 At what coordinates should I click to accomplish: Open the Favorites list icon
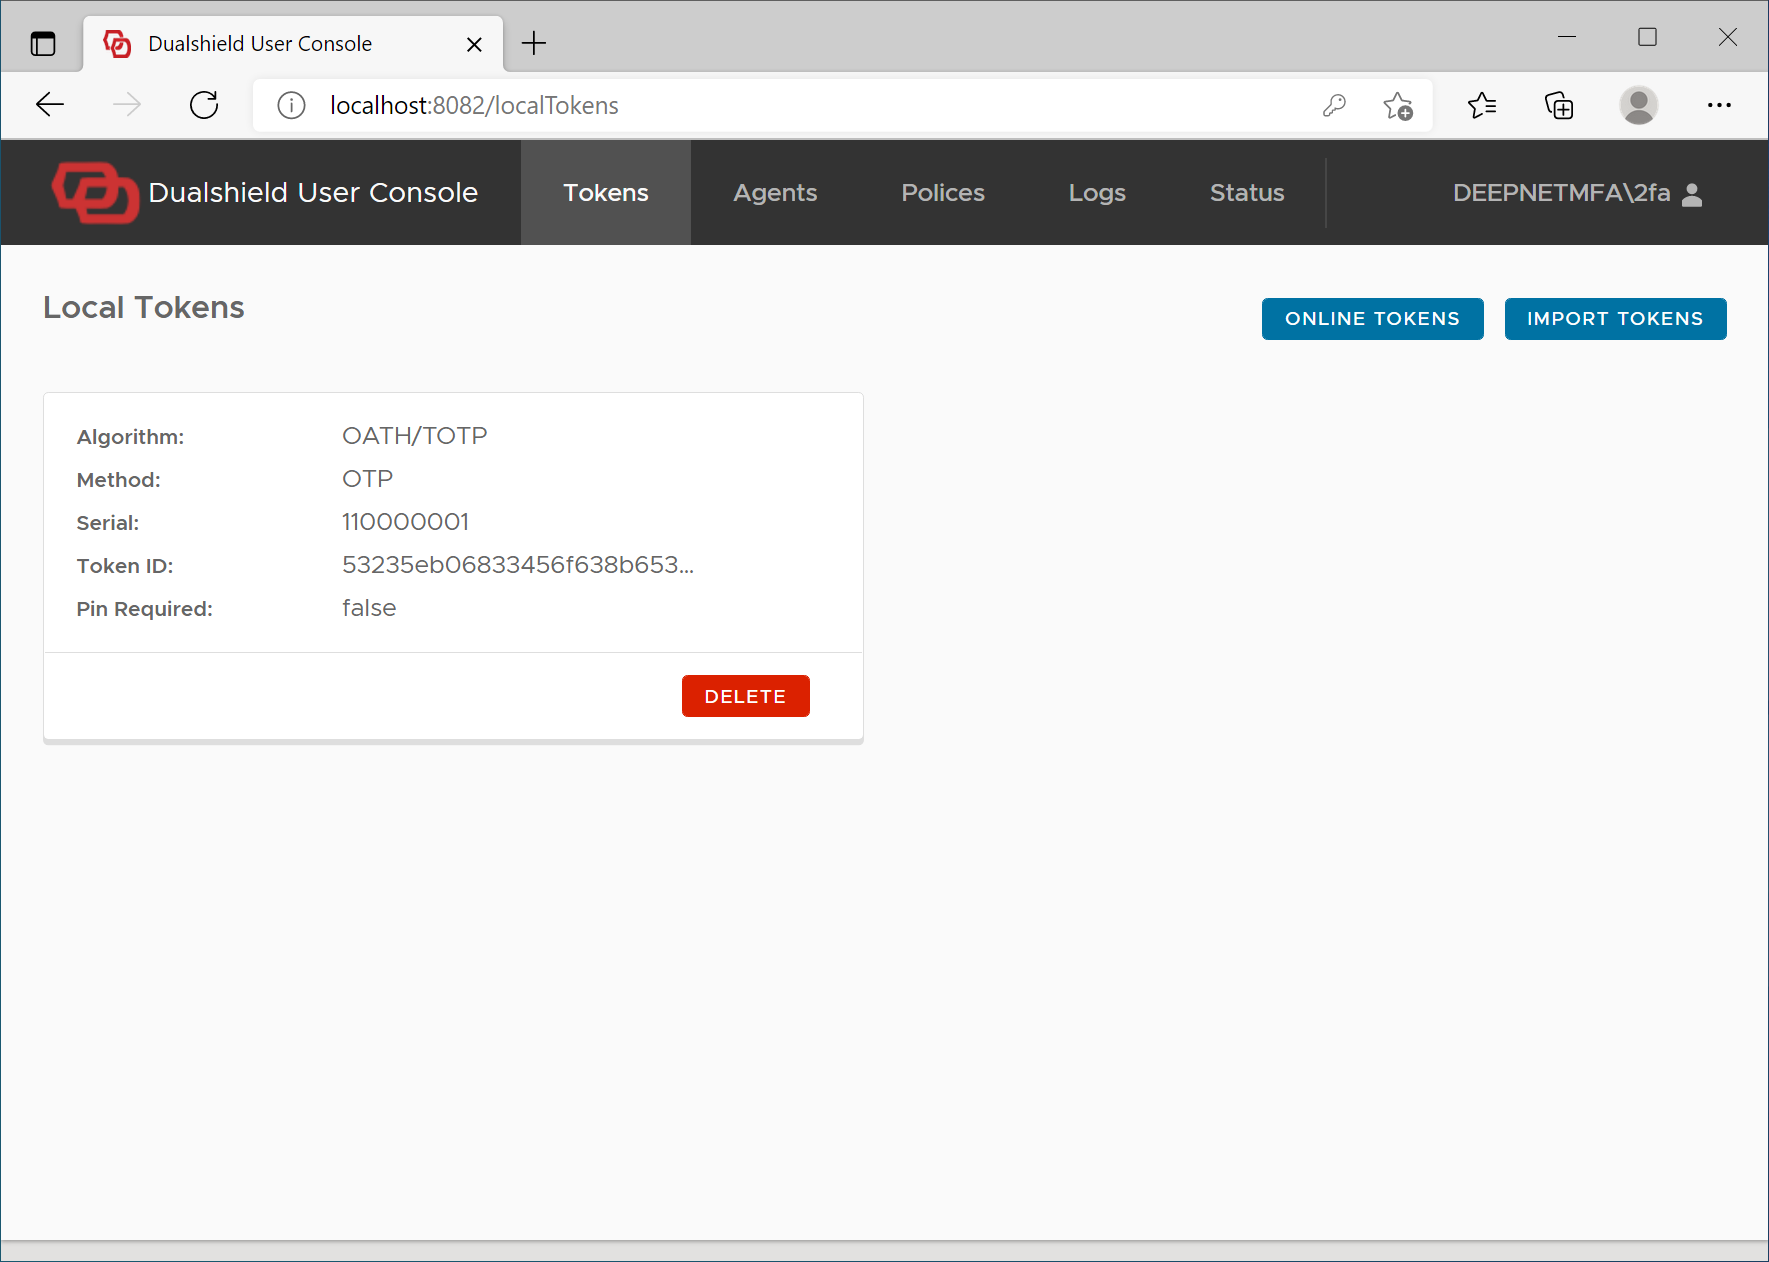(1481, 105)
